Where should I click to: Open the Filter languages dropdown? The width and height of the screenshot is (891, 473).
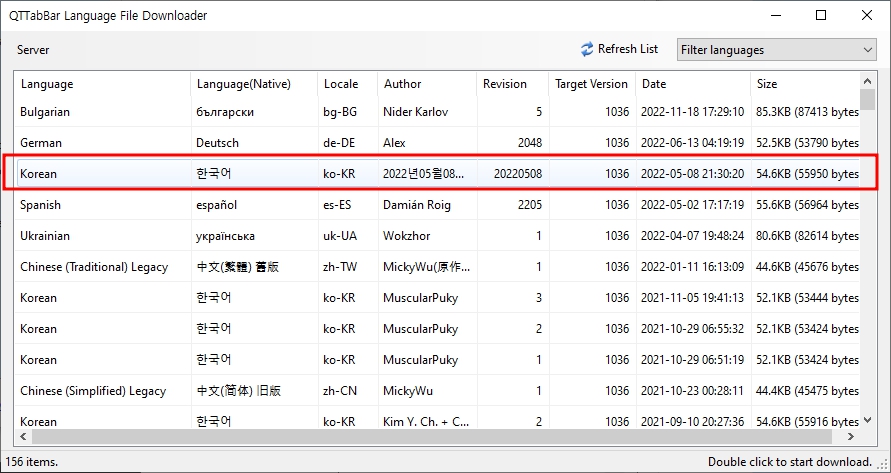776,49
